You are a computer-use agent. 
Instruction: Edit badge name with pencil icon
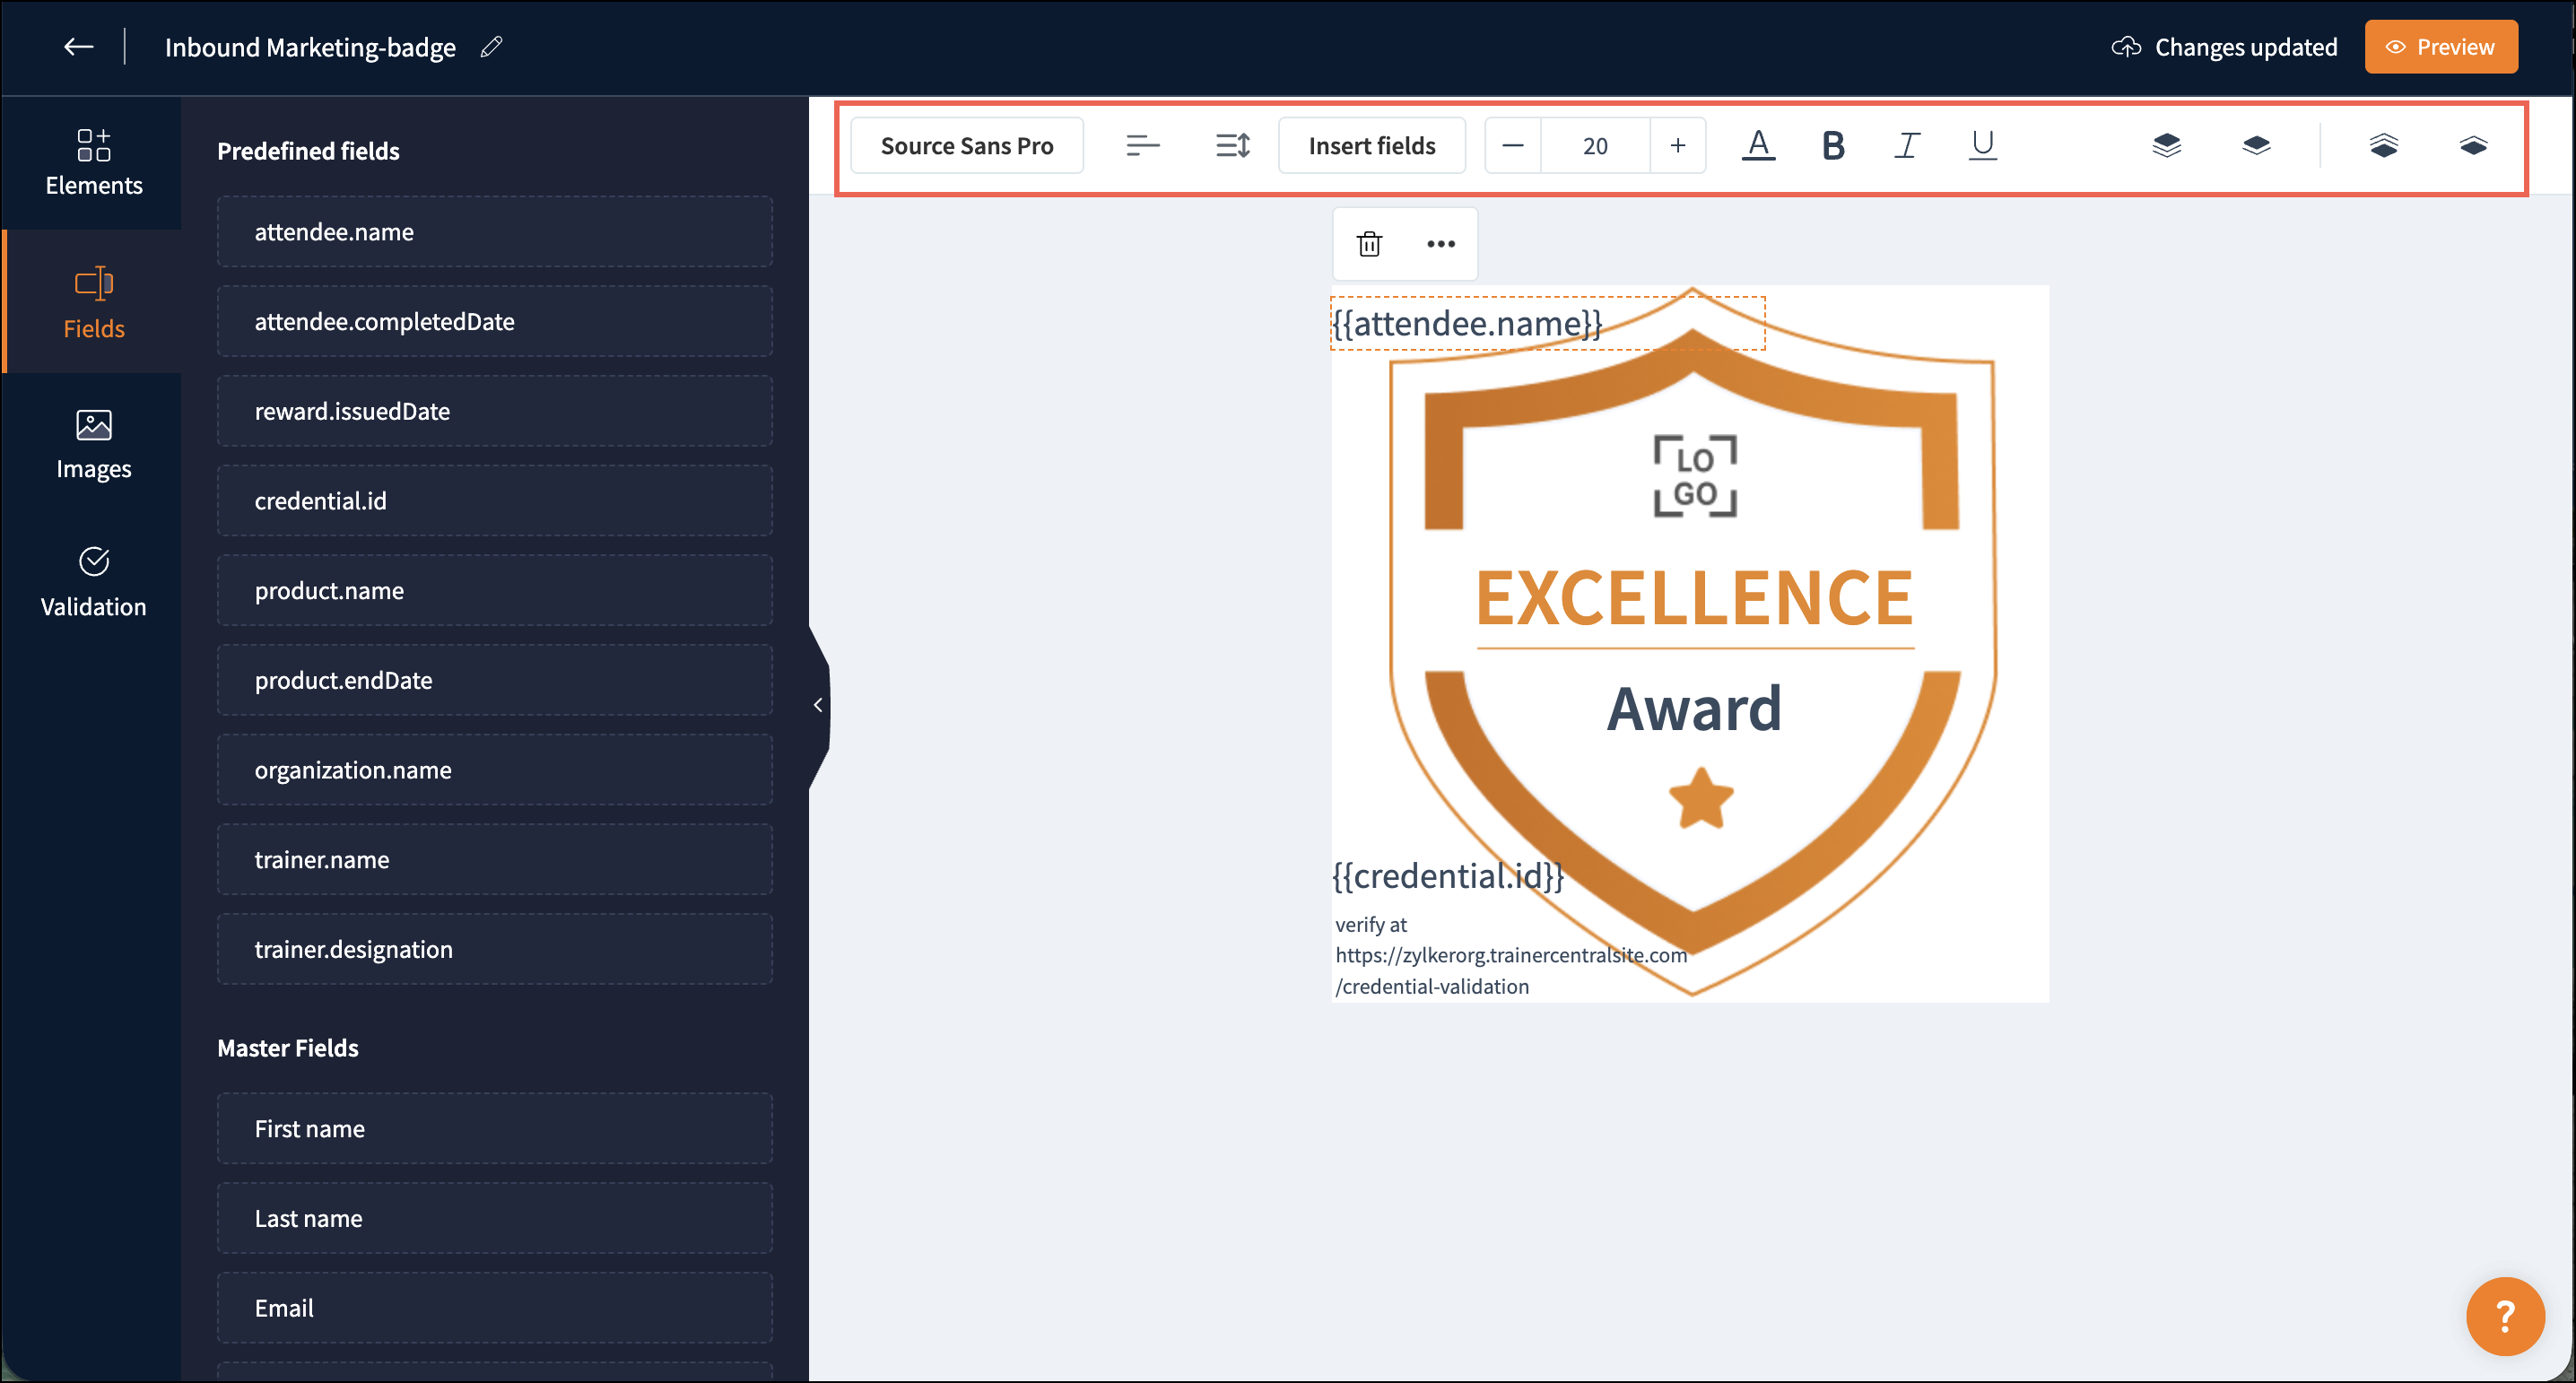tap(491, 47)
